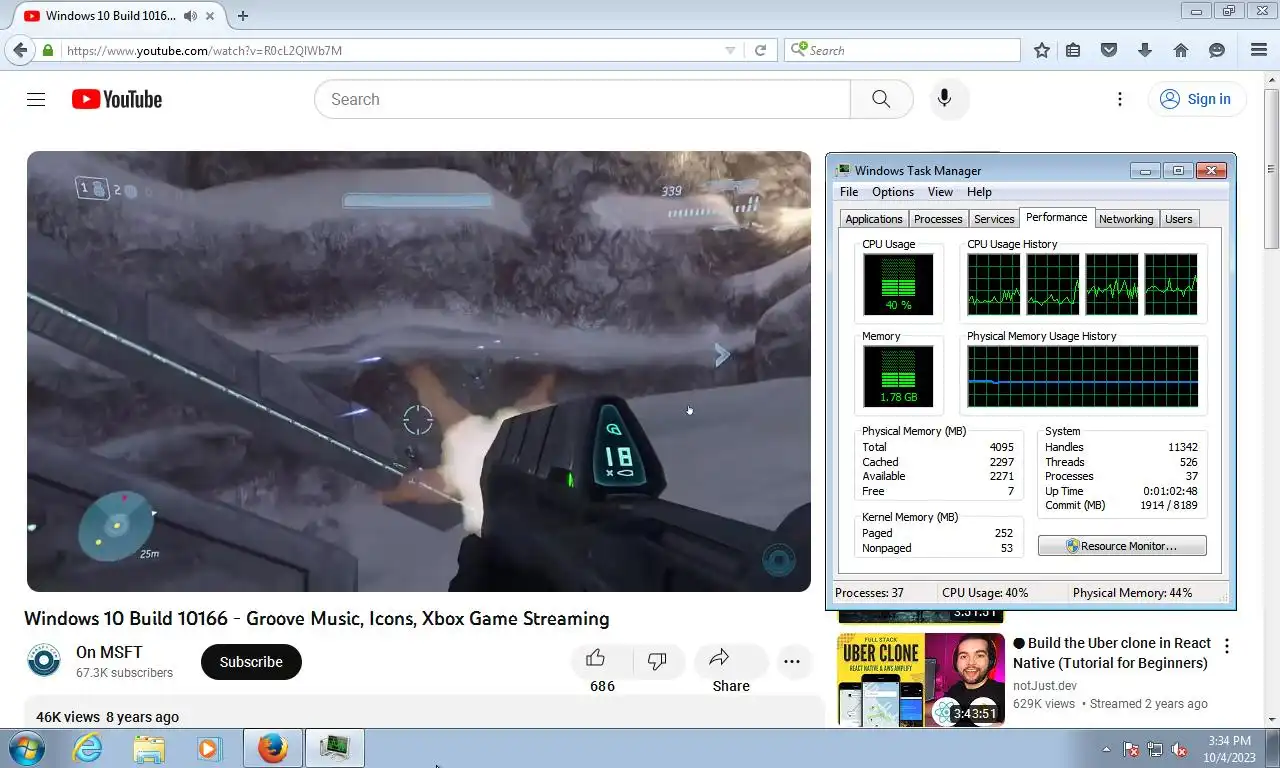Click the YouTube search magnifier button
This screenshot has width=1280, height=768.
pyautogui.click(x=881, y=99)
